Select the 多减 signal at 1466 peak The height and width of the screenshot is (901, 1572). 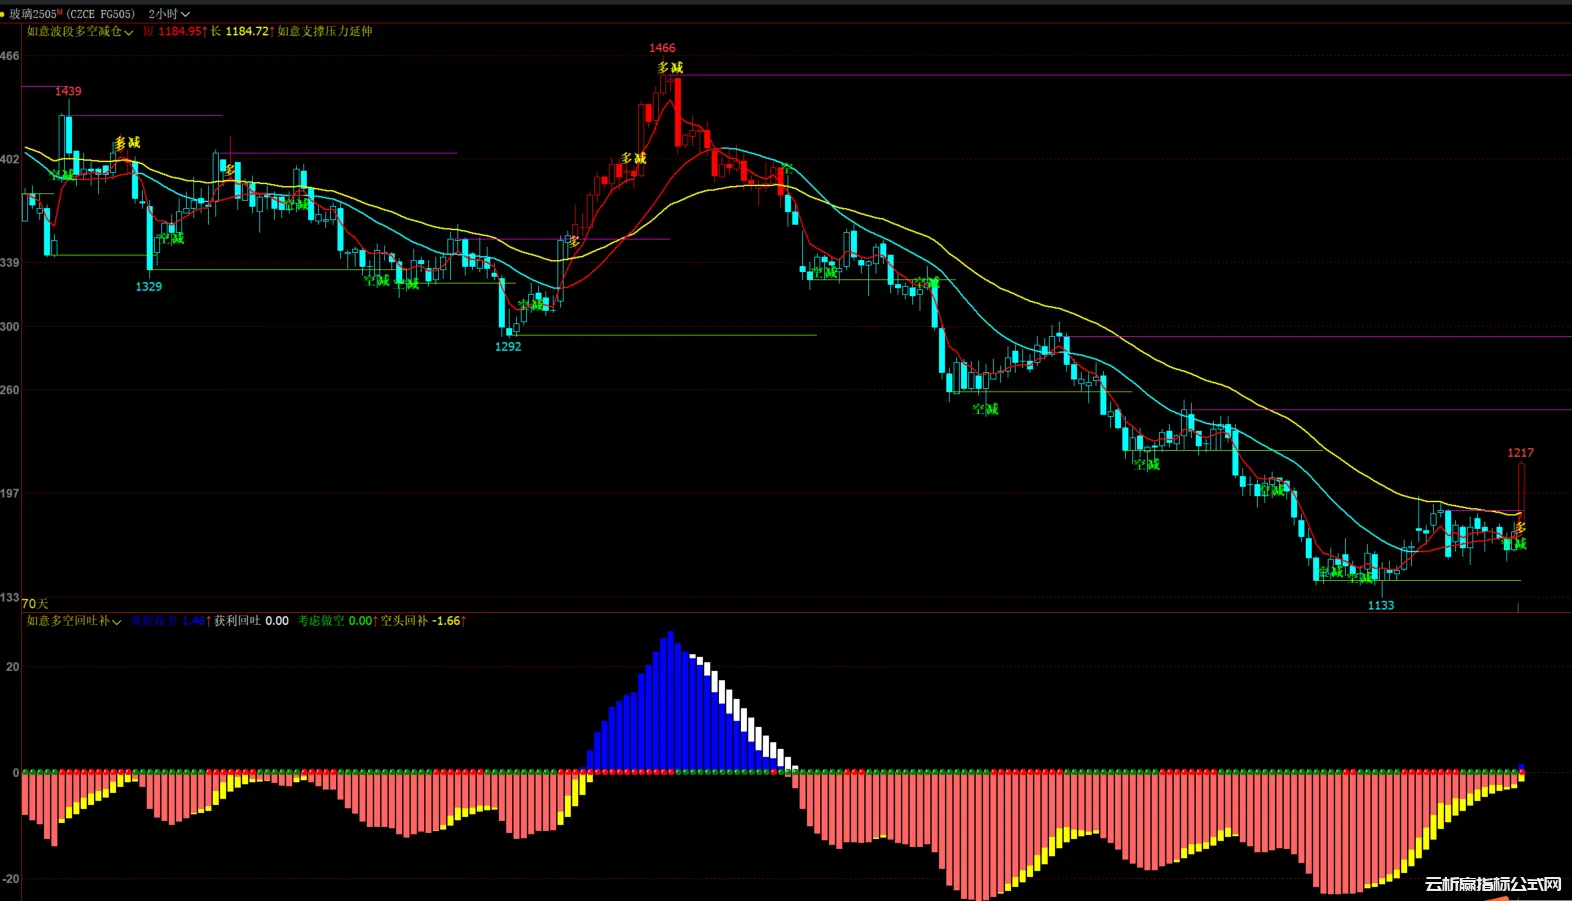click(x=670, y=68)
